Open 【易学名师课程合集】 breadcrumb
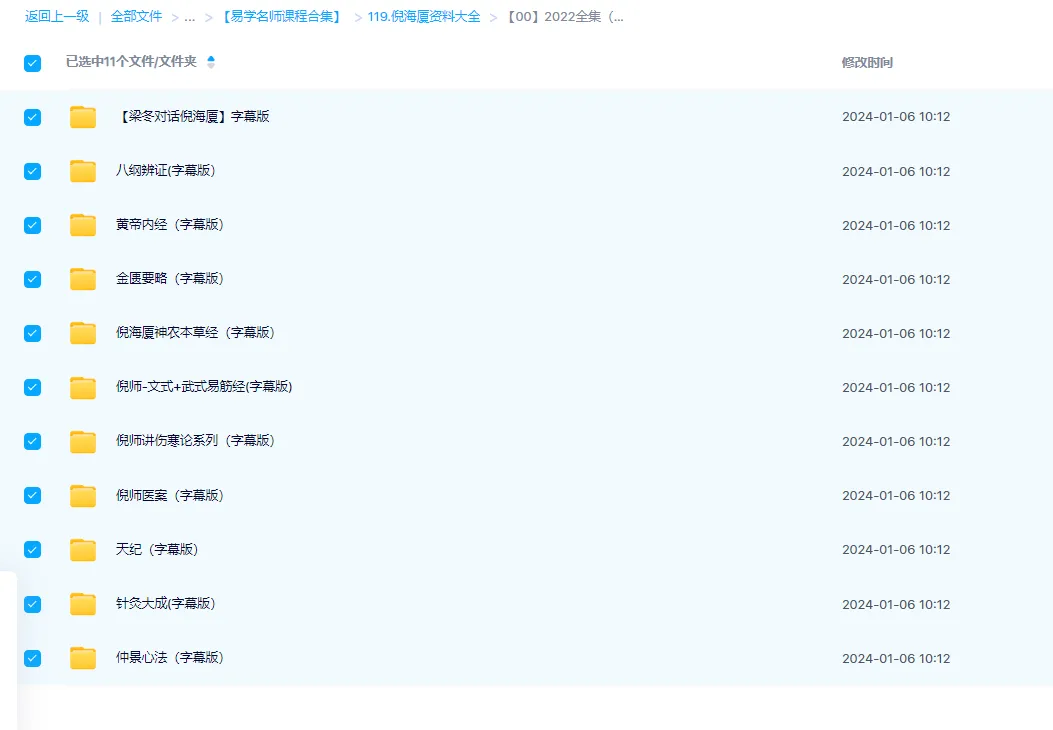This screenshot has height=730, width=1053. click(282, 16)
